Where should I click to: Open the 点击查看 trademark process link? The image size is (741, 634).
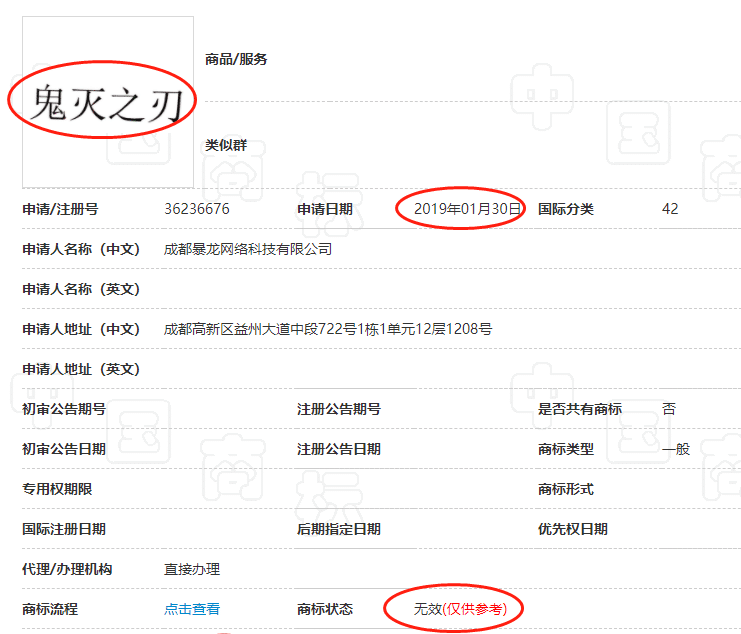(x=192, y=609)
